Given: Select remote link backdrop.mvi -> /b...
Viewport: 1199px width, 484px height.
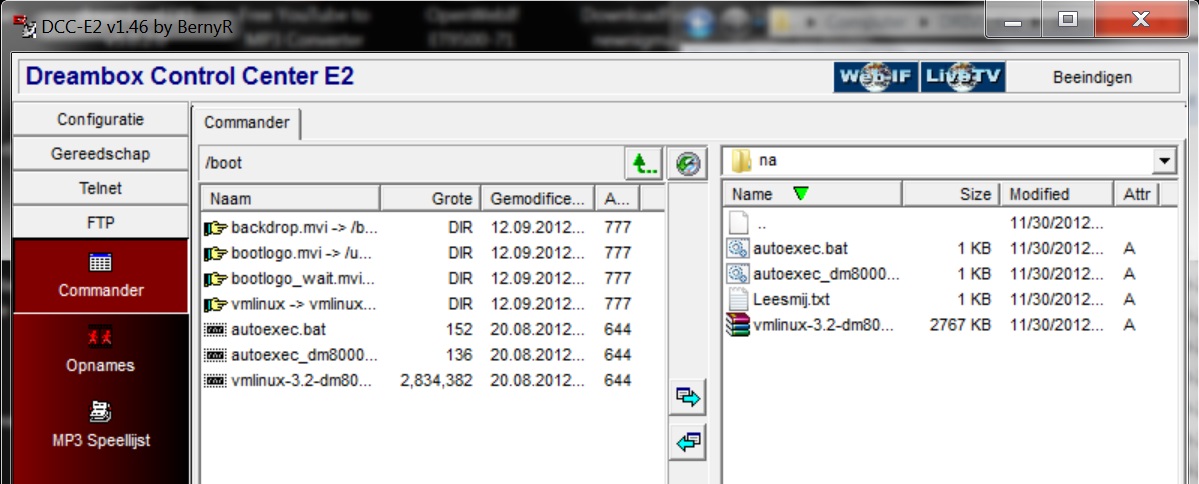Looking at the screenshot, I should point(304,227).
